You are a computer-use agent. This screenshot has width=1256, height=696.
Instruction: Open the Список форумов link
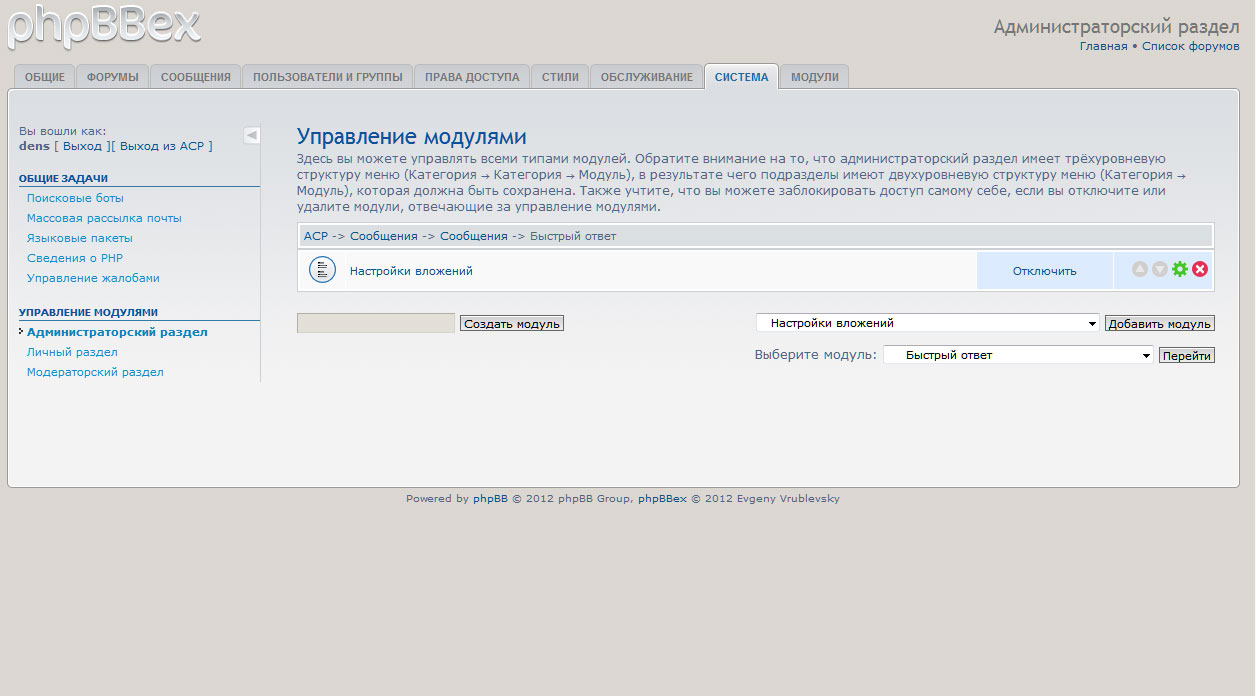pyautogui.click(x=1190, y=46)
